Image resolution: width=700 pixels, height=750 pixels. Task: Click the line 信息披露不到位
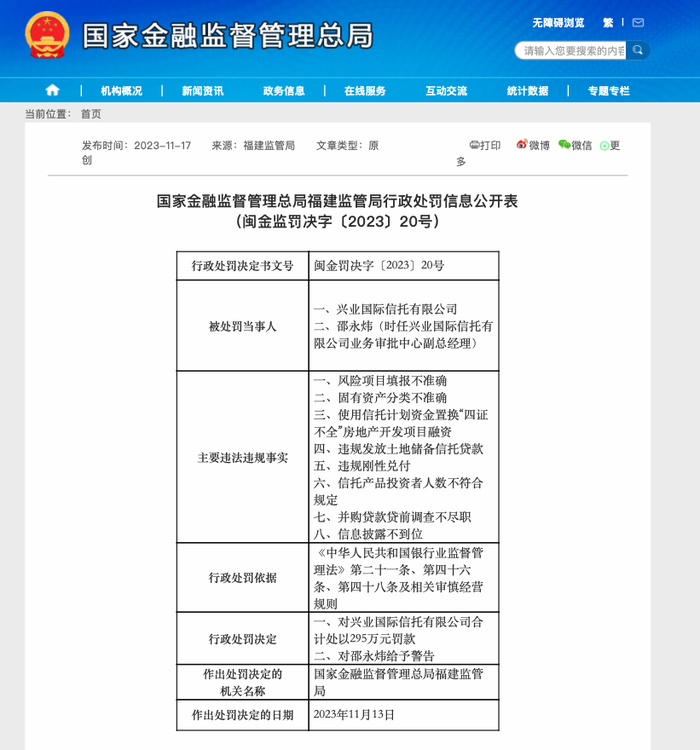pyautogui.click(x=380, y=534)
